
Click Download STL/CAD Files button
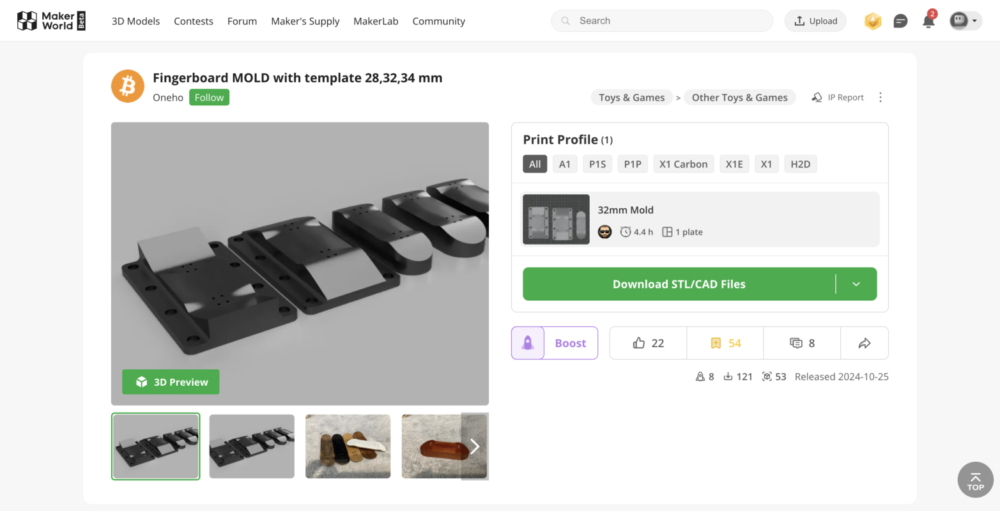pyautogui.click(x=679, y=284)
